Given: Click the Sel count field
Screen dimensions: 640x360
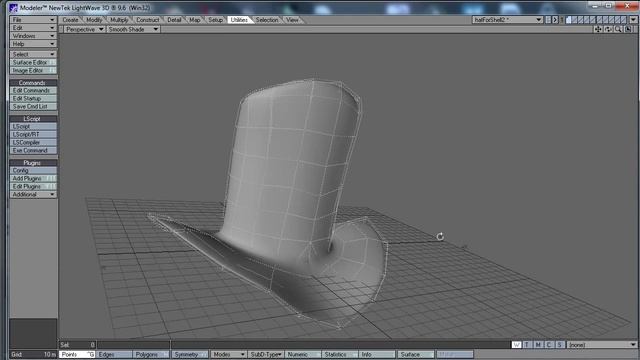Looking at the screenshot, I should pyautogui.click(x=78, y=345).
